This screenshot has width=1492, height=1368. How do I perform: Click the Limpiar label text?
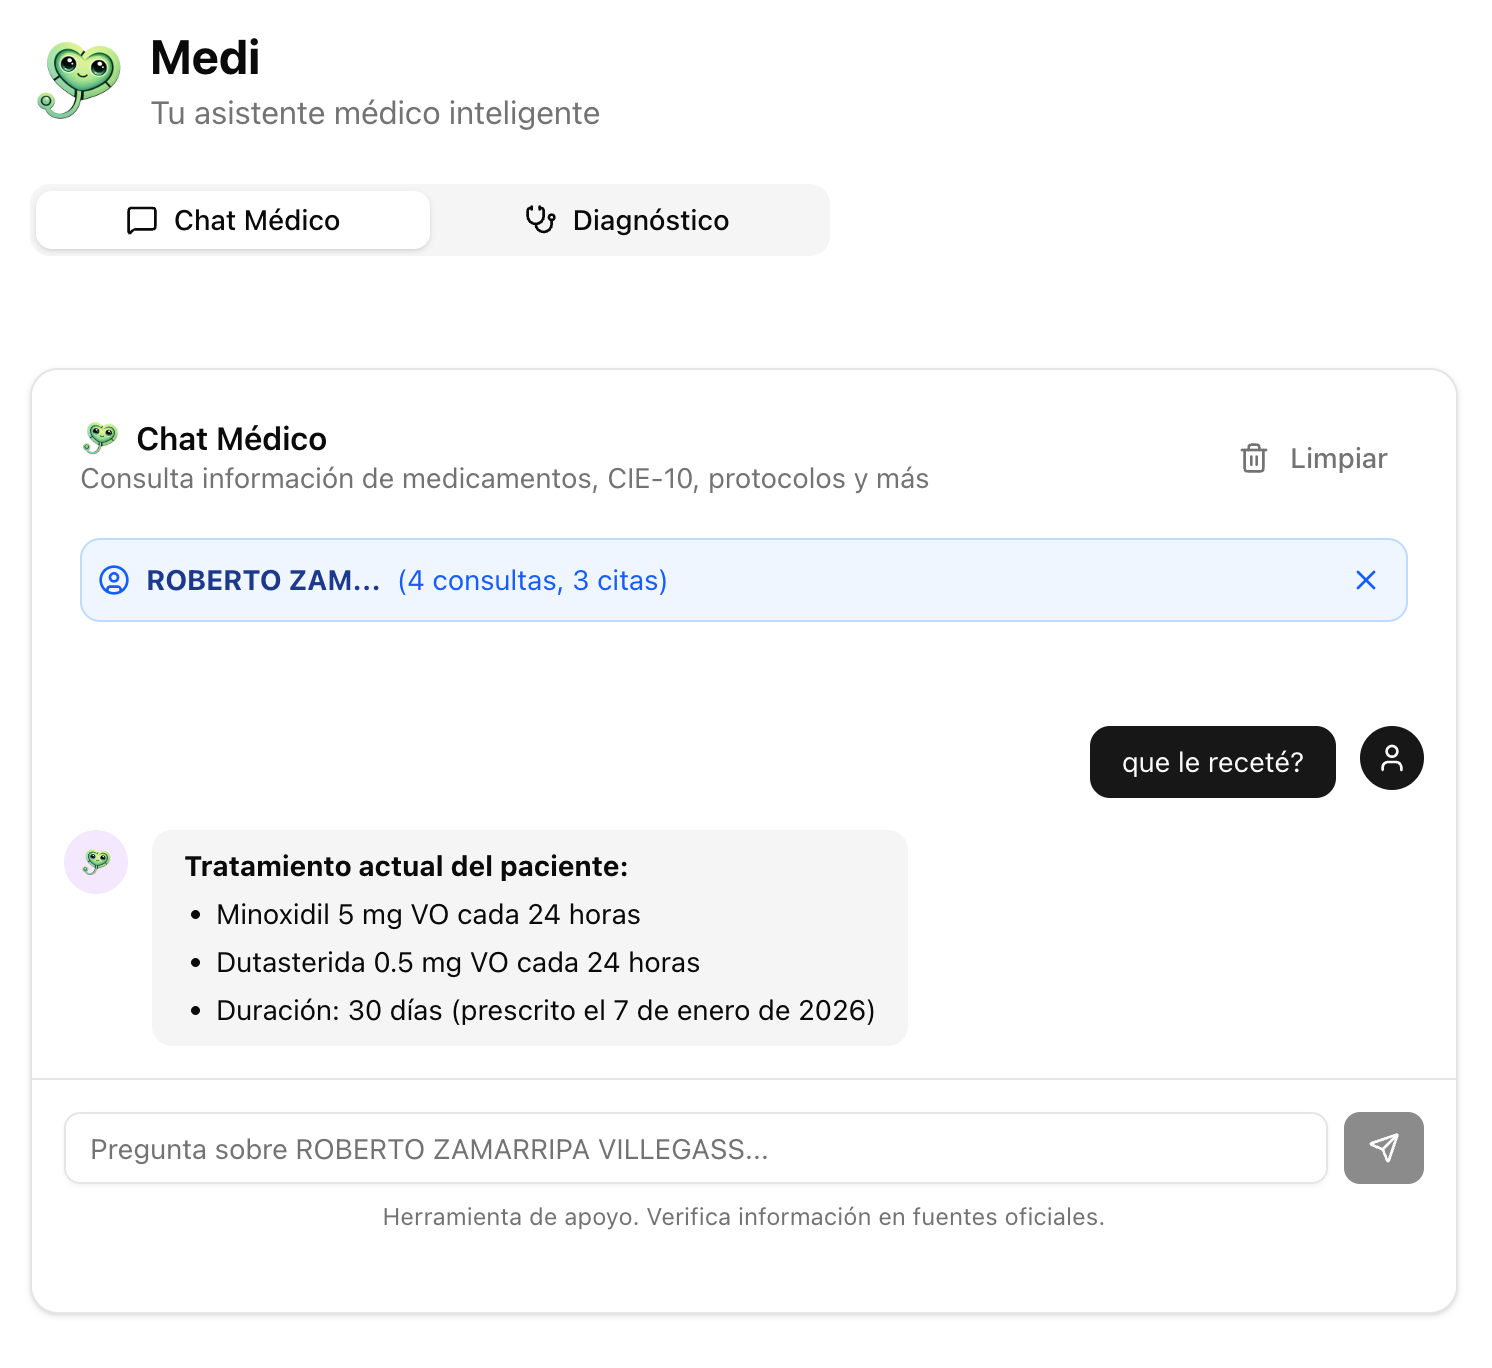[1337, 459]
